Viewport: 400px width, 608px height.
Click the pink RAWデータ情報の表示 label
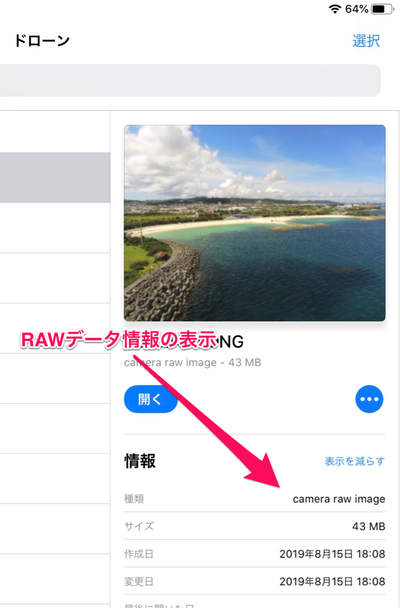[119, 340]
